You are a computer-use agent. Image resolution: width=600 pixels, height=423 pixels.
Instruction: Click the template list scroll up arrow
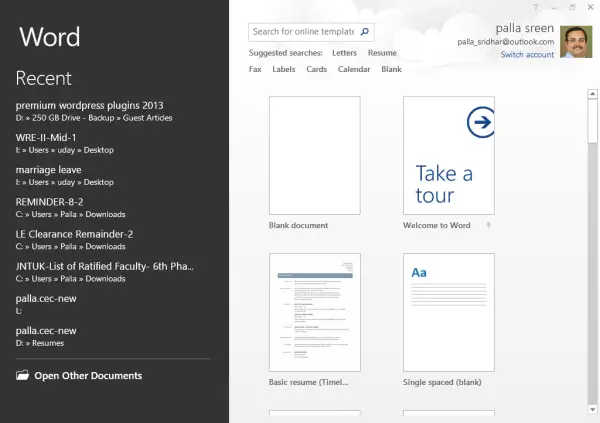click(592, 94)
